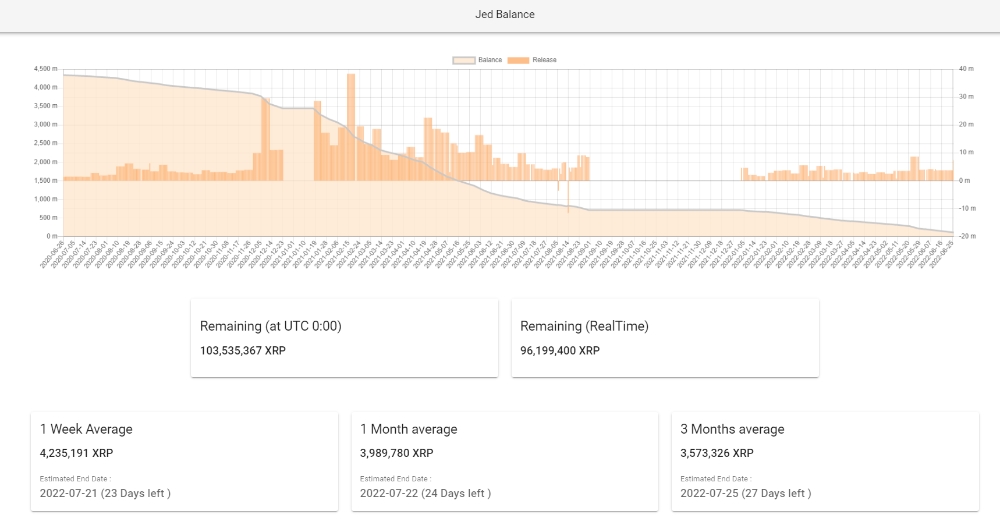This screenshot has height=525, width=1000.
Task: Open the 3 Months average heading
Action: click(732, 429)
